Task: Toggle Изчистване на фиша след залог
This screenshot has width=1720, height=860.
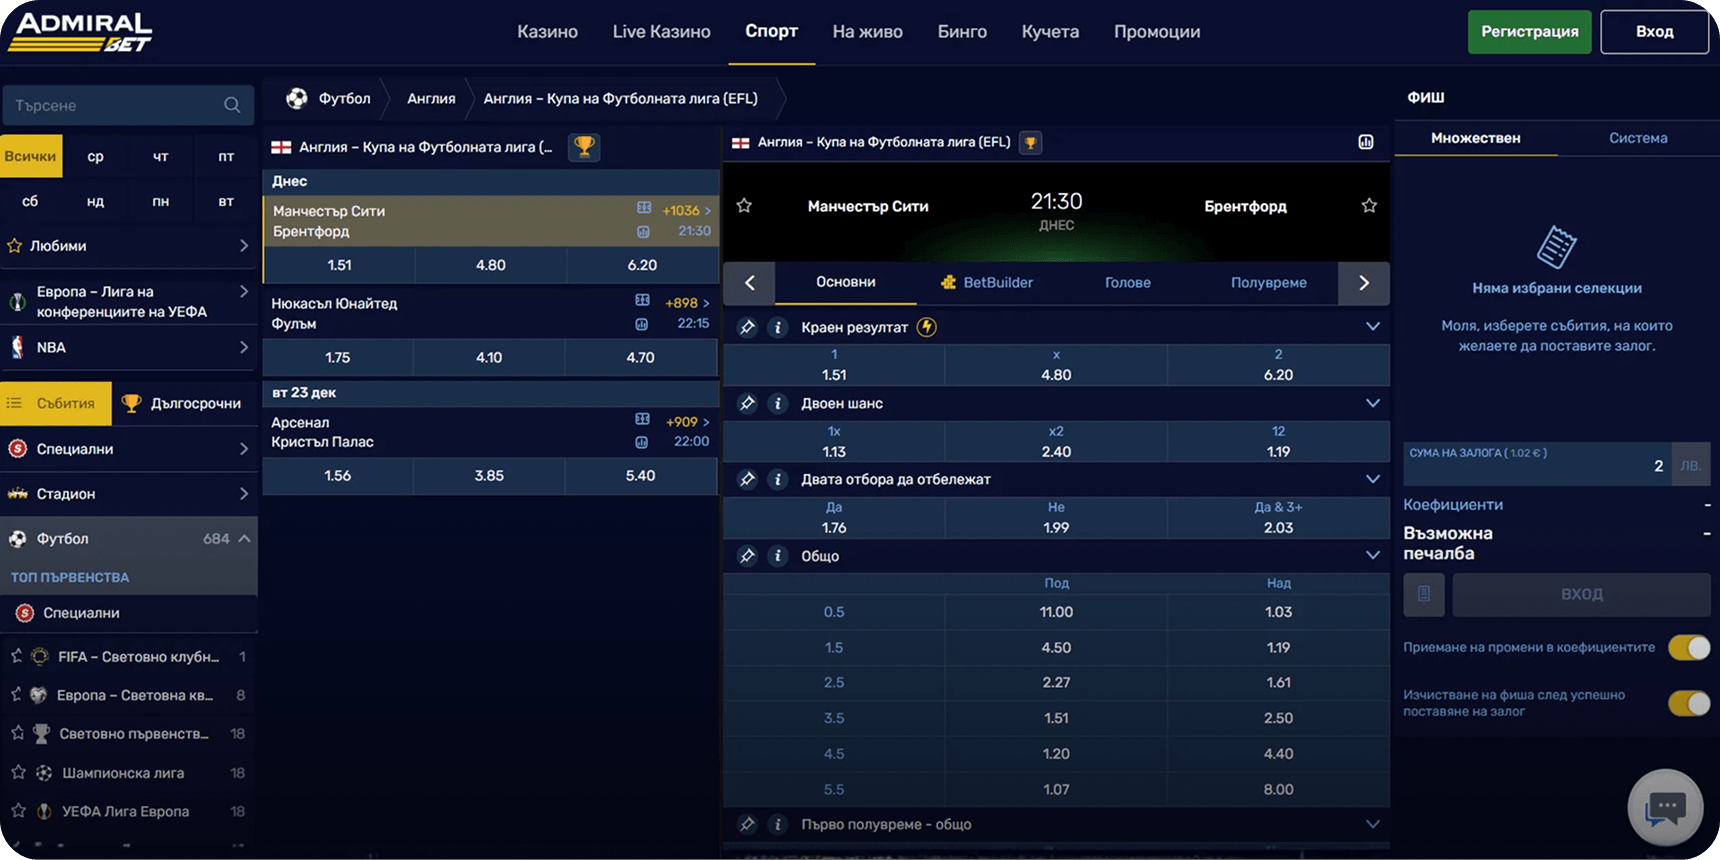Action: pyautogui.click(x=1688, y=703)
